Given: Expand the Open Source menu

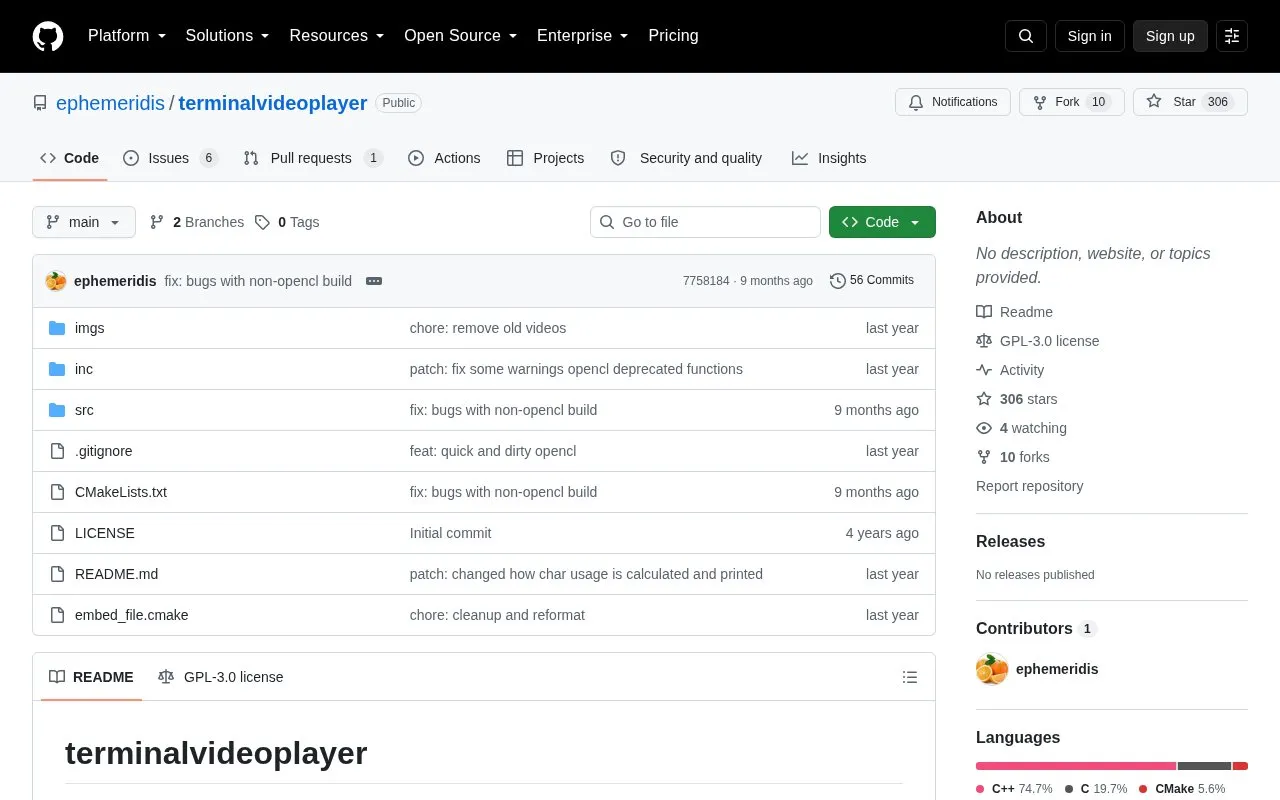Looking at the screenshot, I should point(460,36).
